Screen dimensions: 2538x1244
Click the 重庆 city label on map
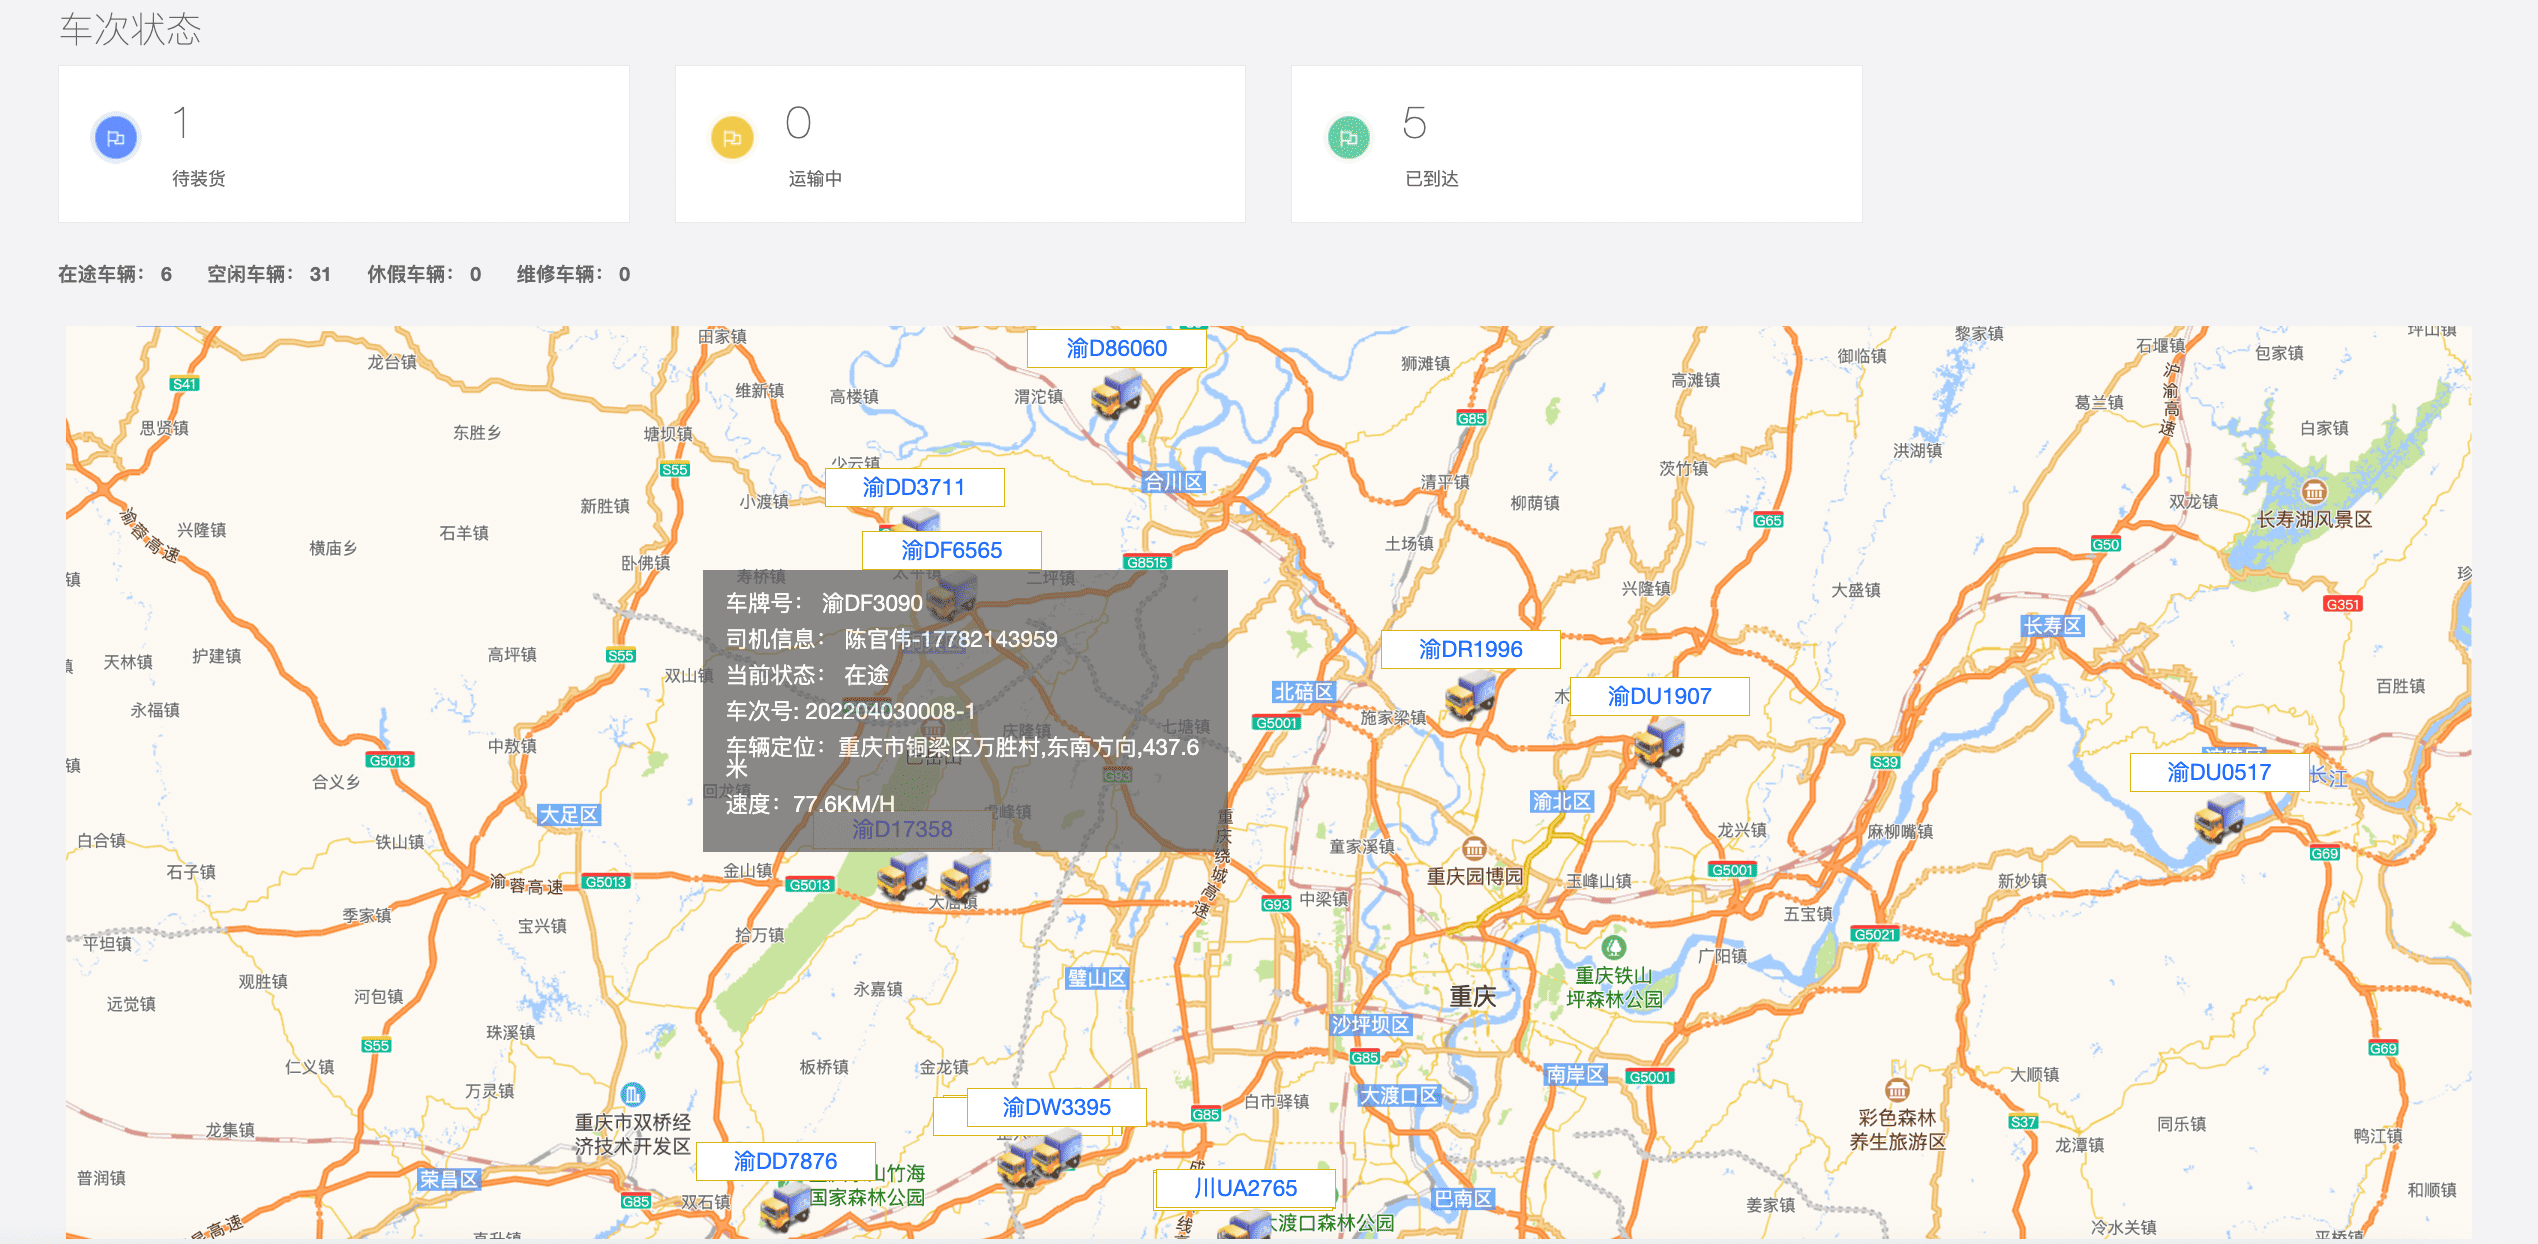1473,997
